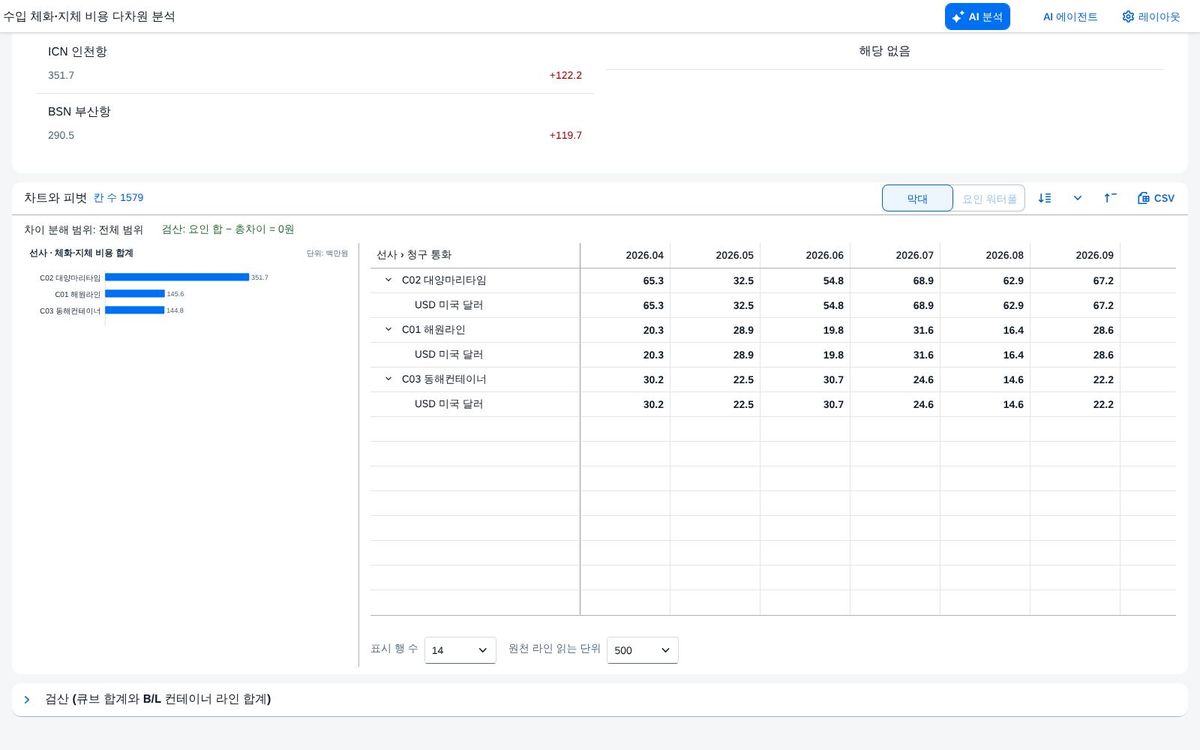Image resolution: width=1200 pixels, height=750 pixels.
Task: Click the 칸 수 1579 label
Action: [118, 198]
